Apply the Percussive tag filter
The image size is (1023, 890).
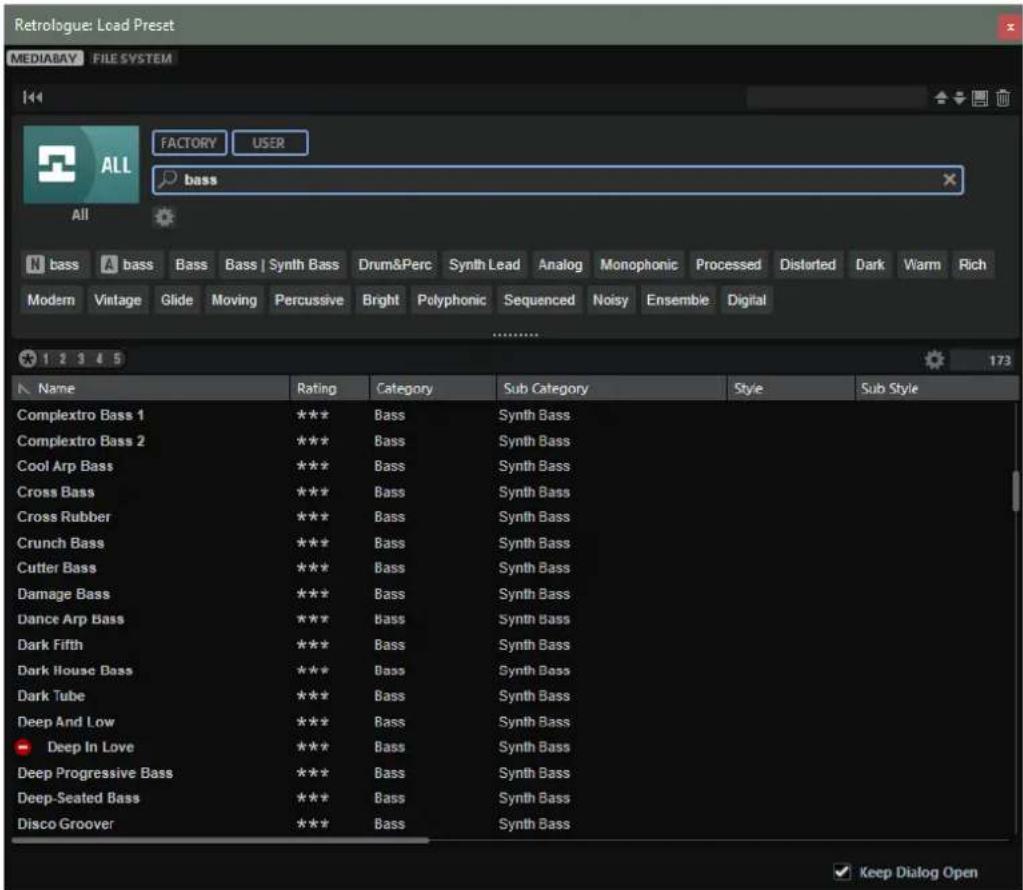click(309, 299)
